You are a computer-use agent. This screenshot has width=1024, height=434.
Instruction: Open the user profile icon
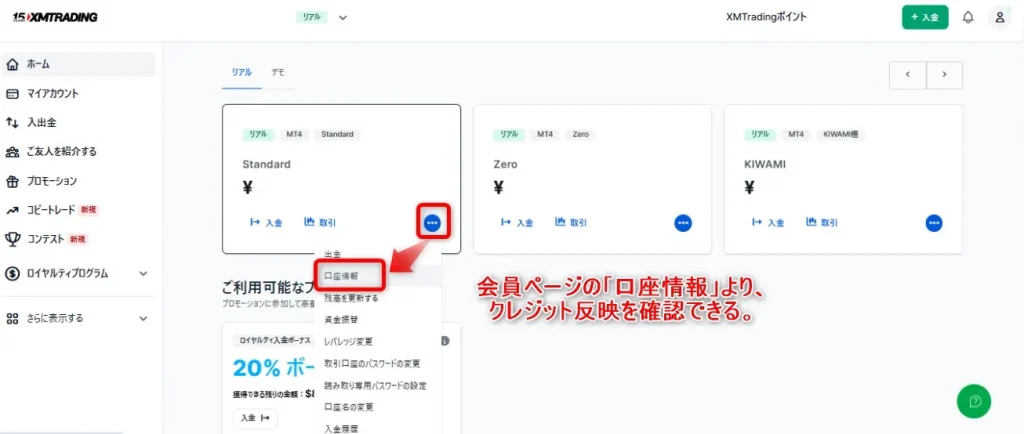pyautogui.click(x=999, y=18)
